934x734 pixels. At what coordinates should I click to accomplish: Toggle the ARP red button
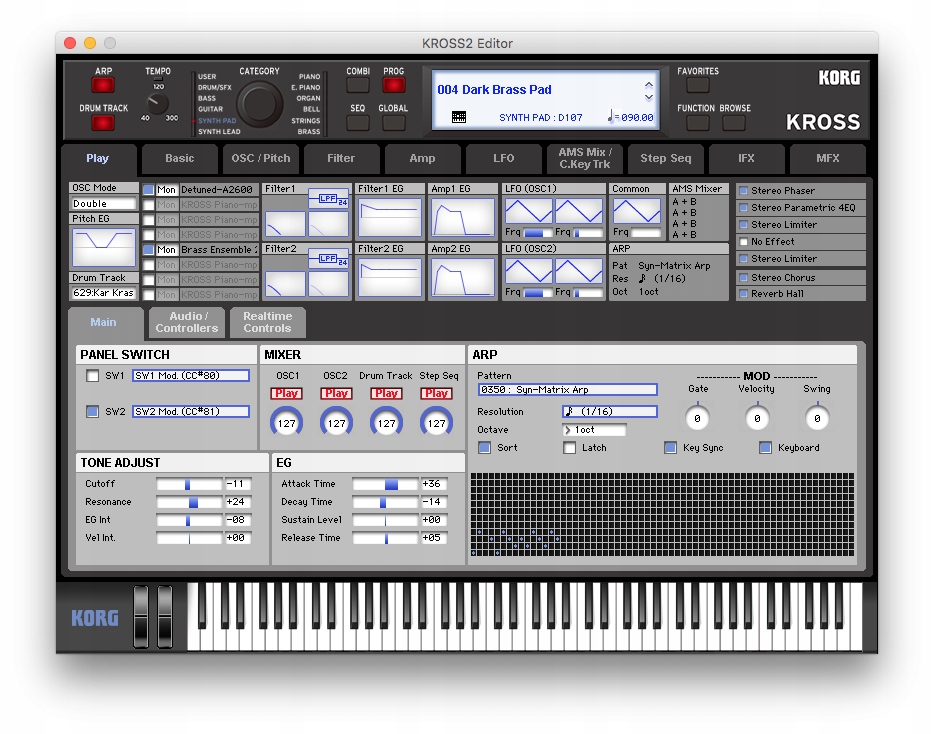(102, 85)
